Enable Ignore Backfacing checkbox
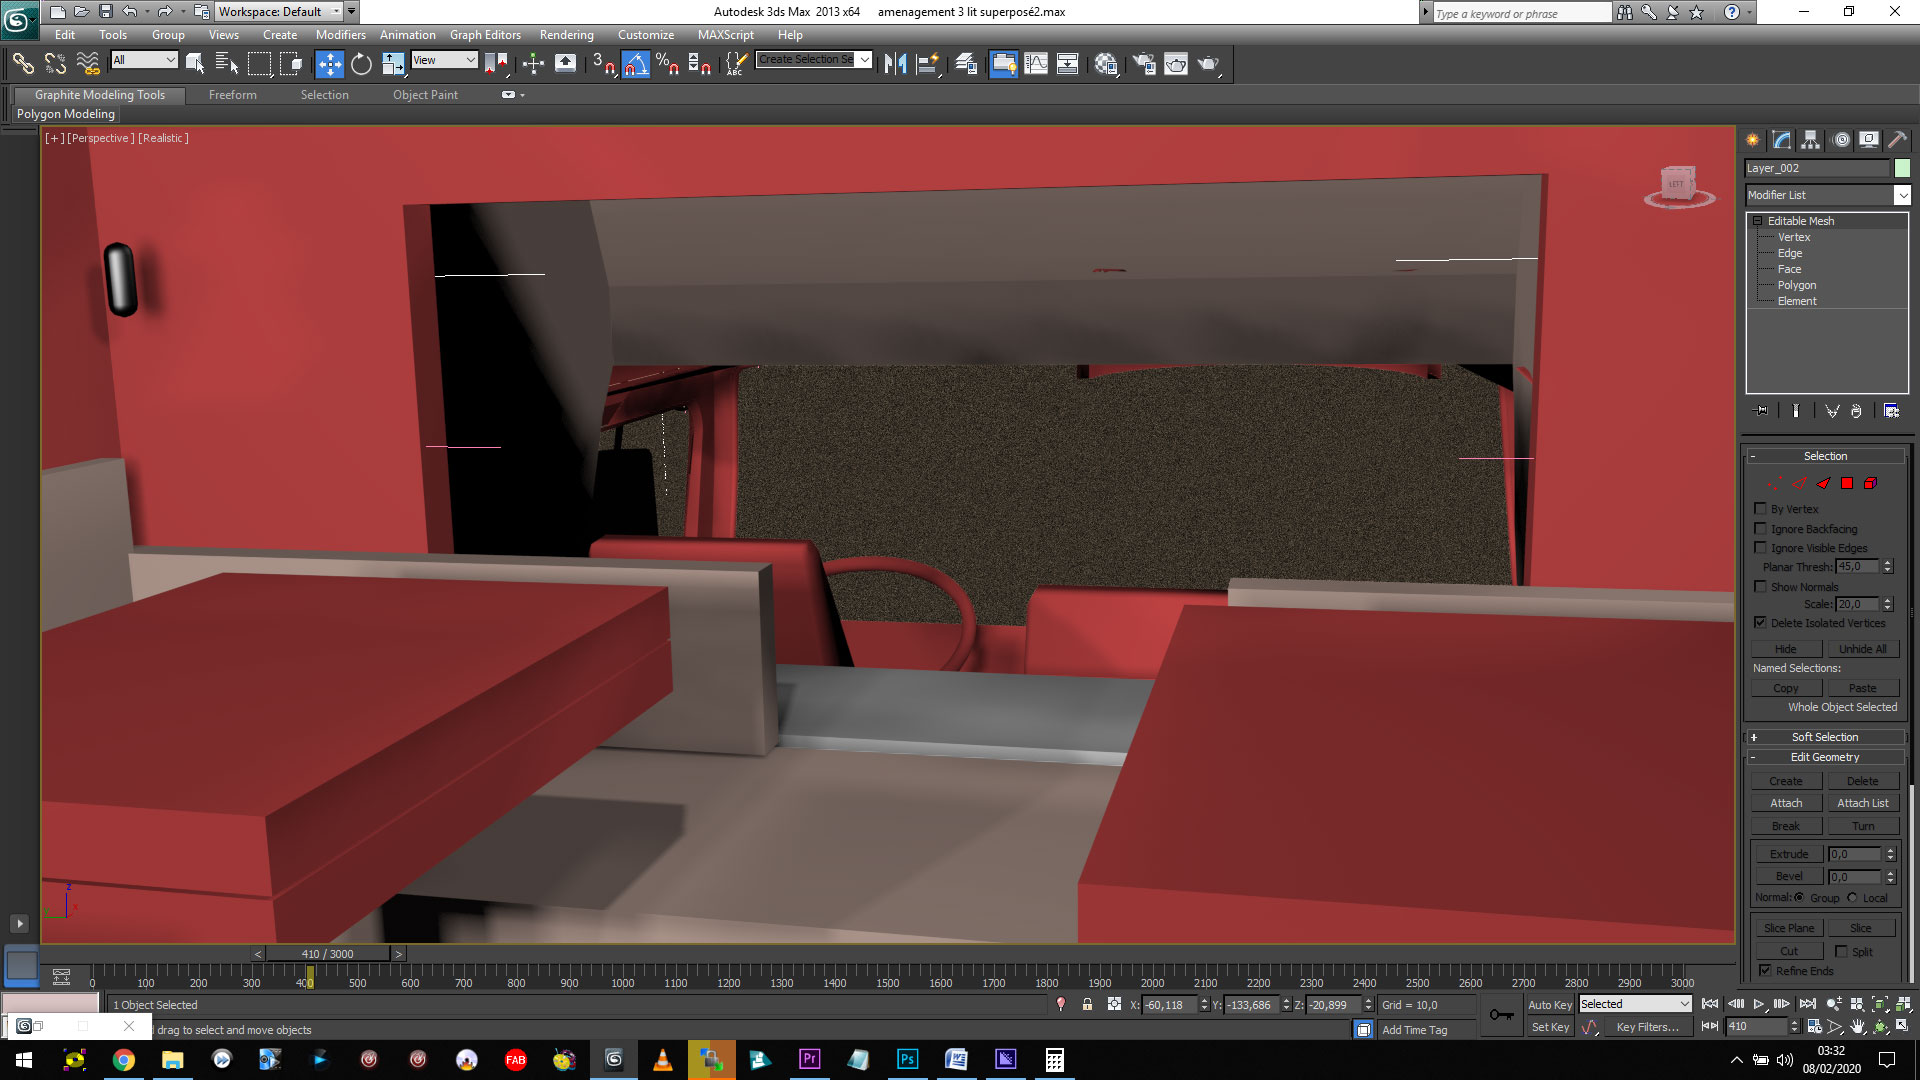 (1760, 528)
